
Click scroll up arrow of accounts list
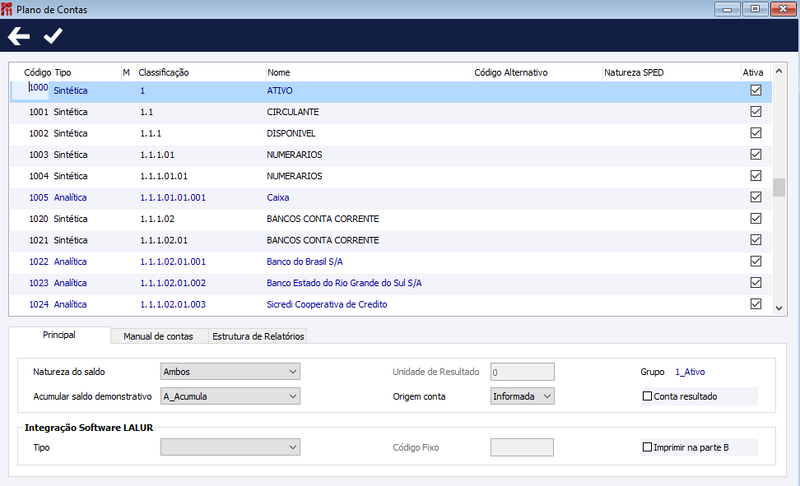point(779,71)
